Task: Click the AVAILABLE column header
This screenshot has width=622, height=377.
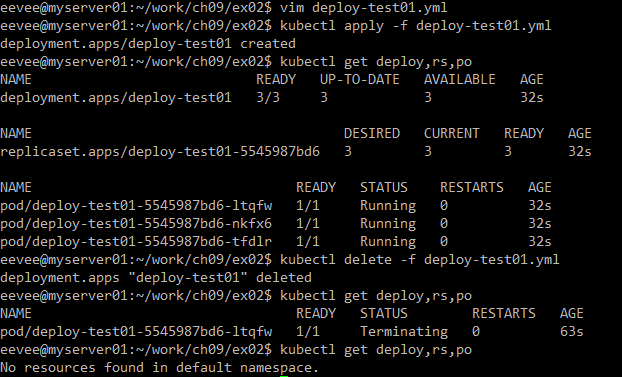Action: [459, 80]
